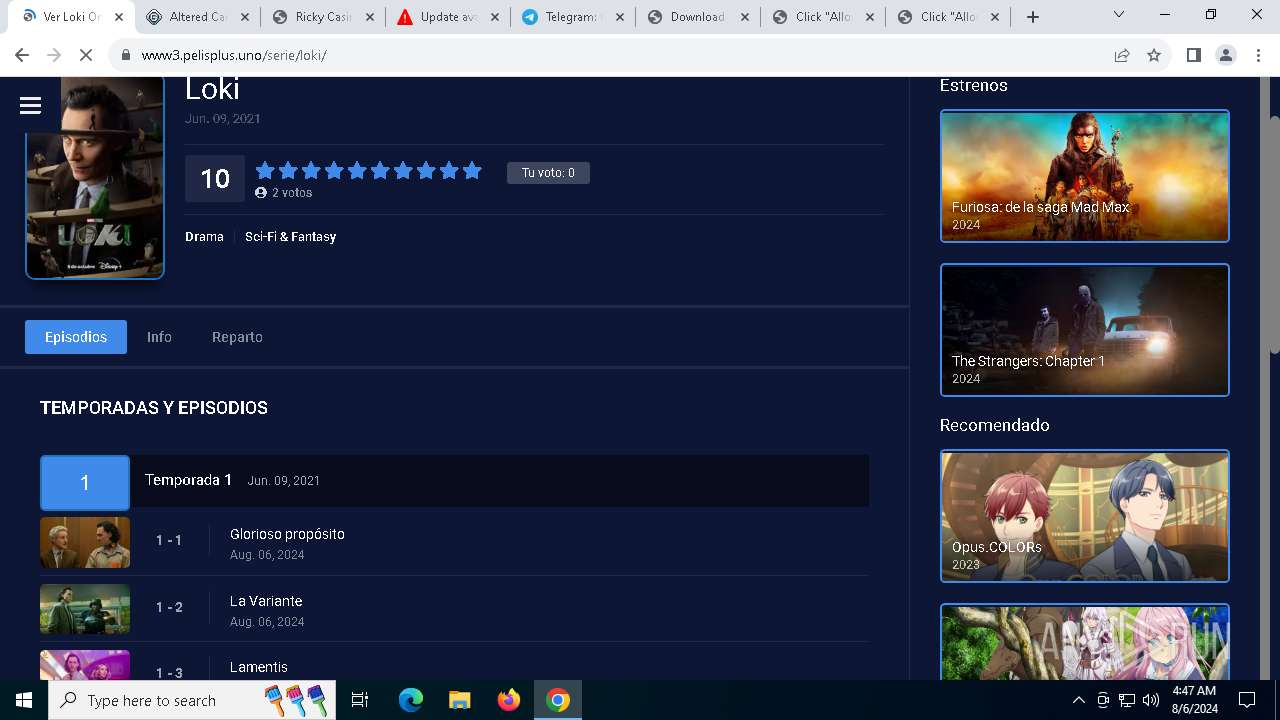Click the address bar URL

[234, 55]
